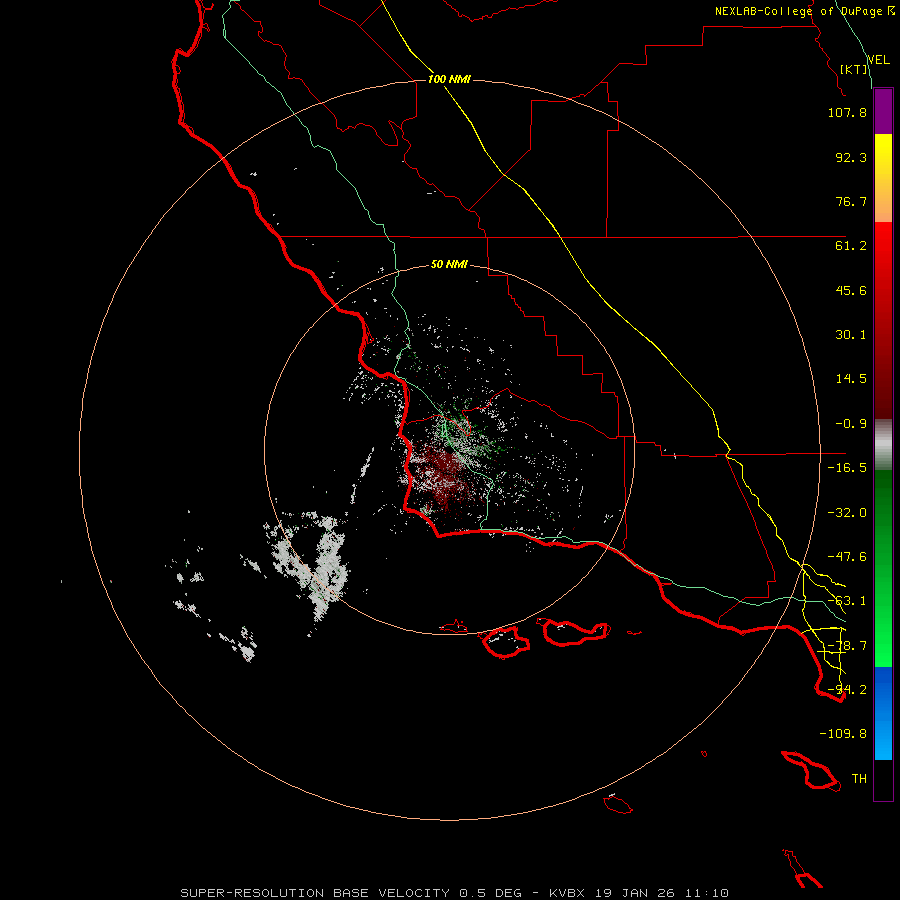Click the 30.1 legend value
Image resolution: width=900 pixels, height=900 pixels.
click(x=851, y=335)
